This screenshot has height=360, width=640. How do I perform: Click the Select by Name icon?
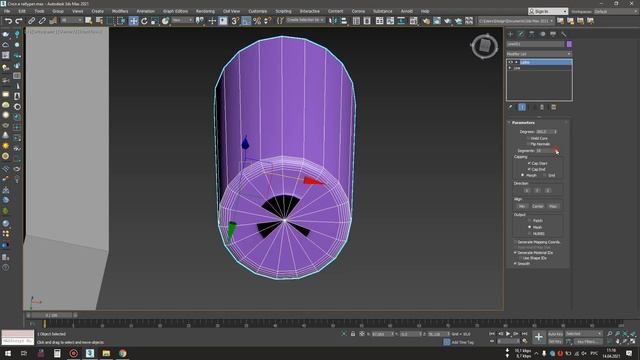click(x=99, y=21)
